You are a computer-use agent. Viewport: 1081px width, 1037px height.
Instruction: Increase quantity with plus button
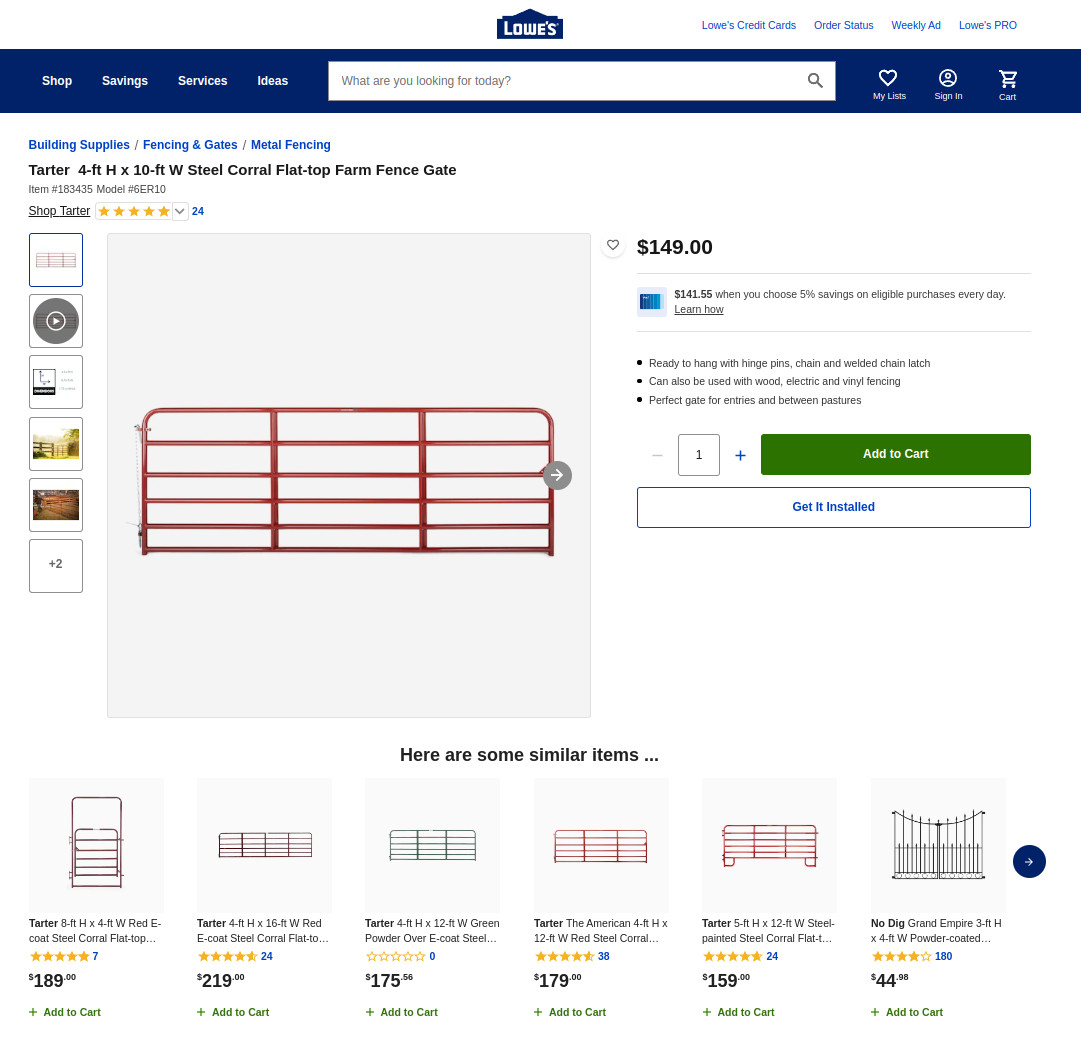coord(740,455)
